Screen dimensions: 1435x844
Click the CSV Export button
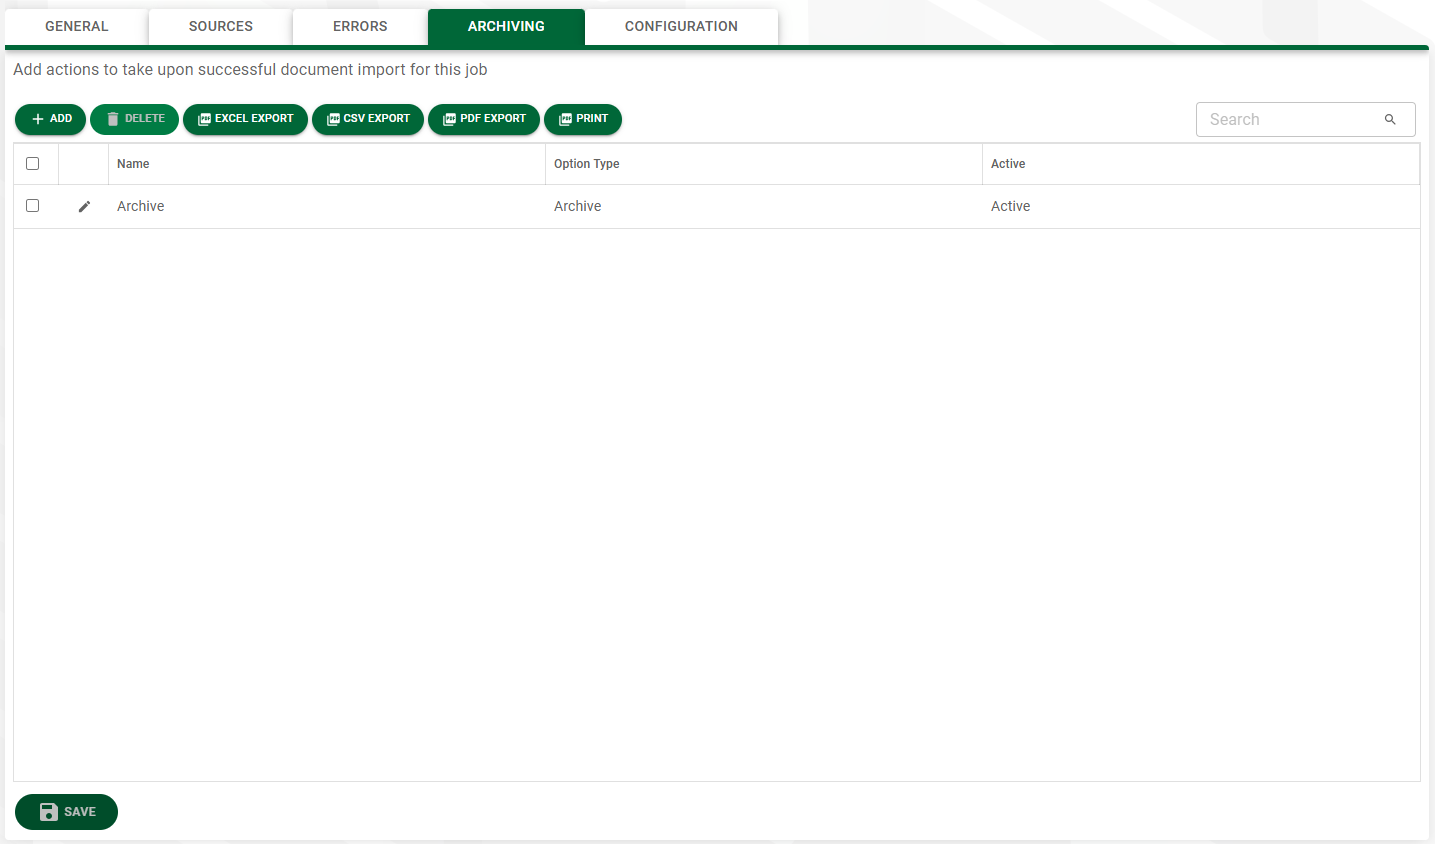click(368, 119)
